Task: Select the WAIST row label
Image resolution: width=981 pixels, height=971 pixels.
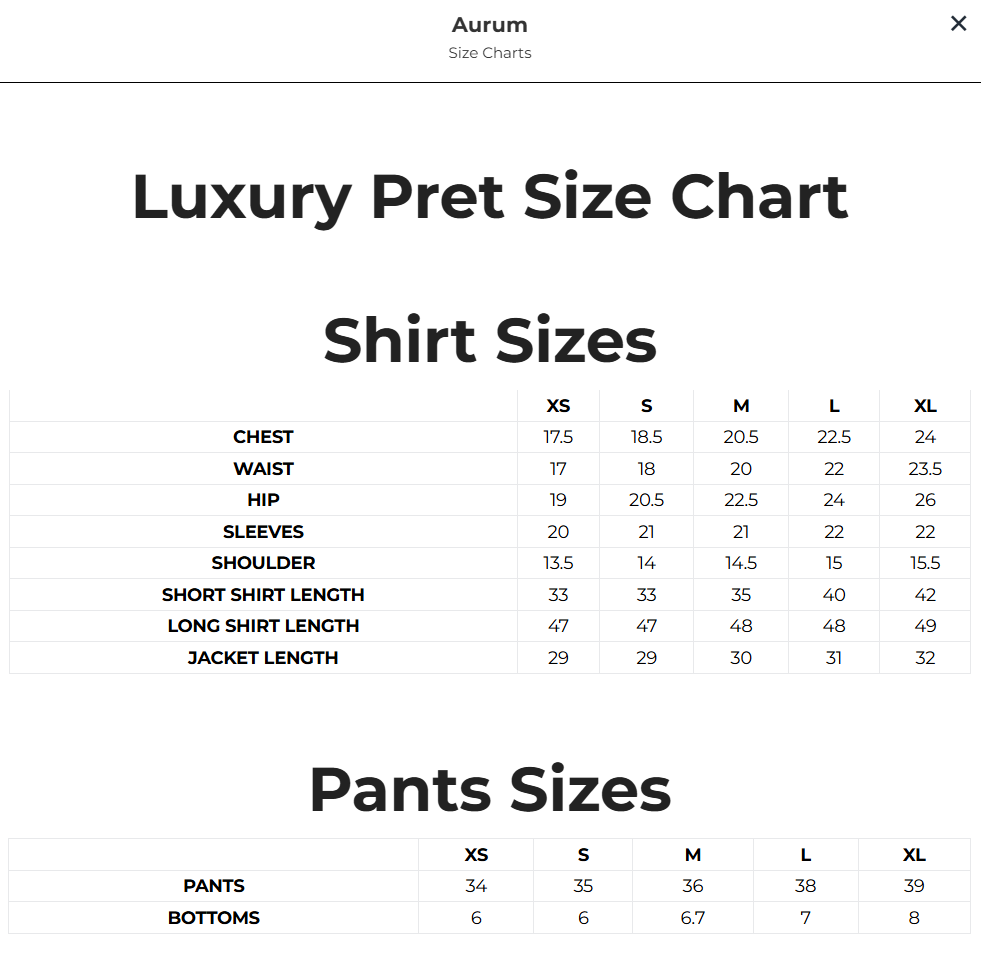Action: click(x=263, y=469)
